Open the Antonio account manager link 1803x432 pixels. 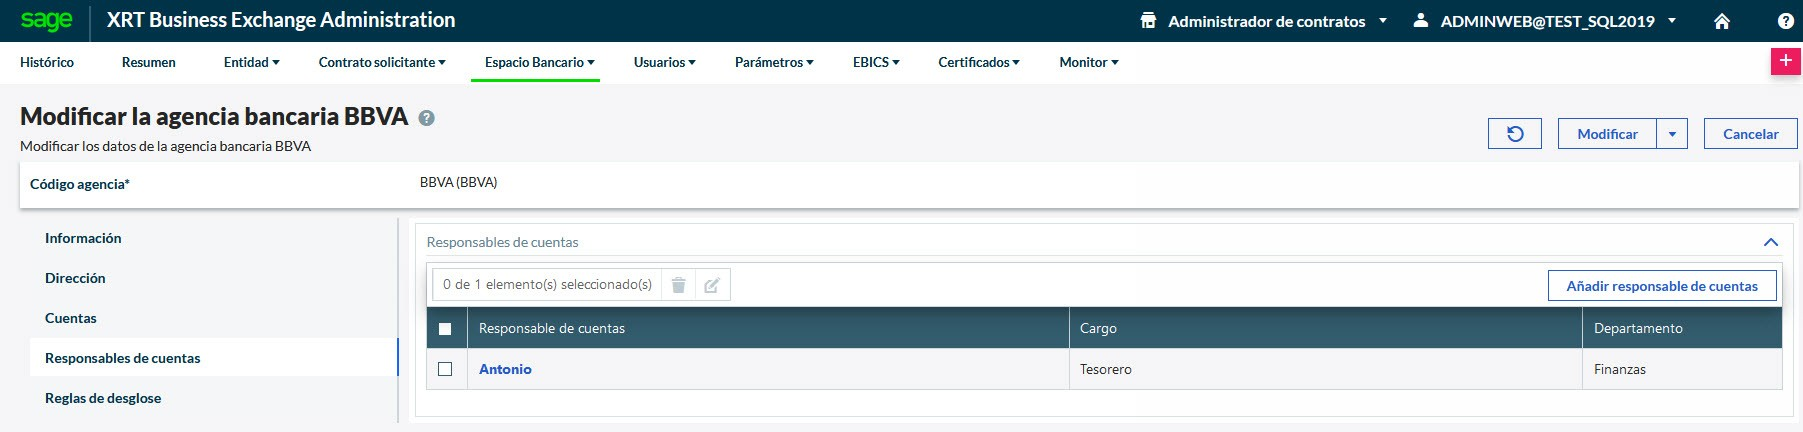click(505, 369)
